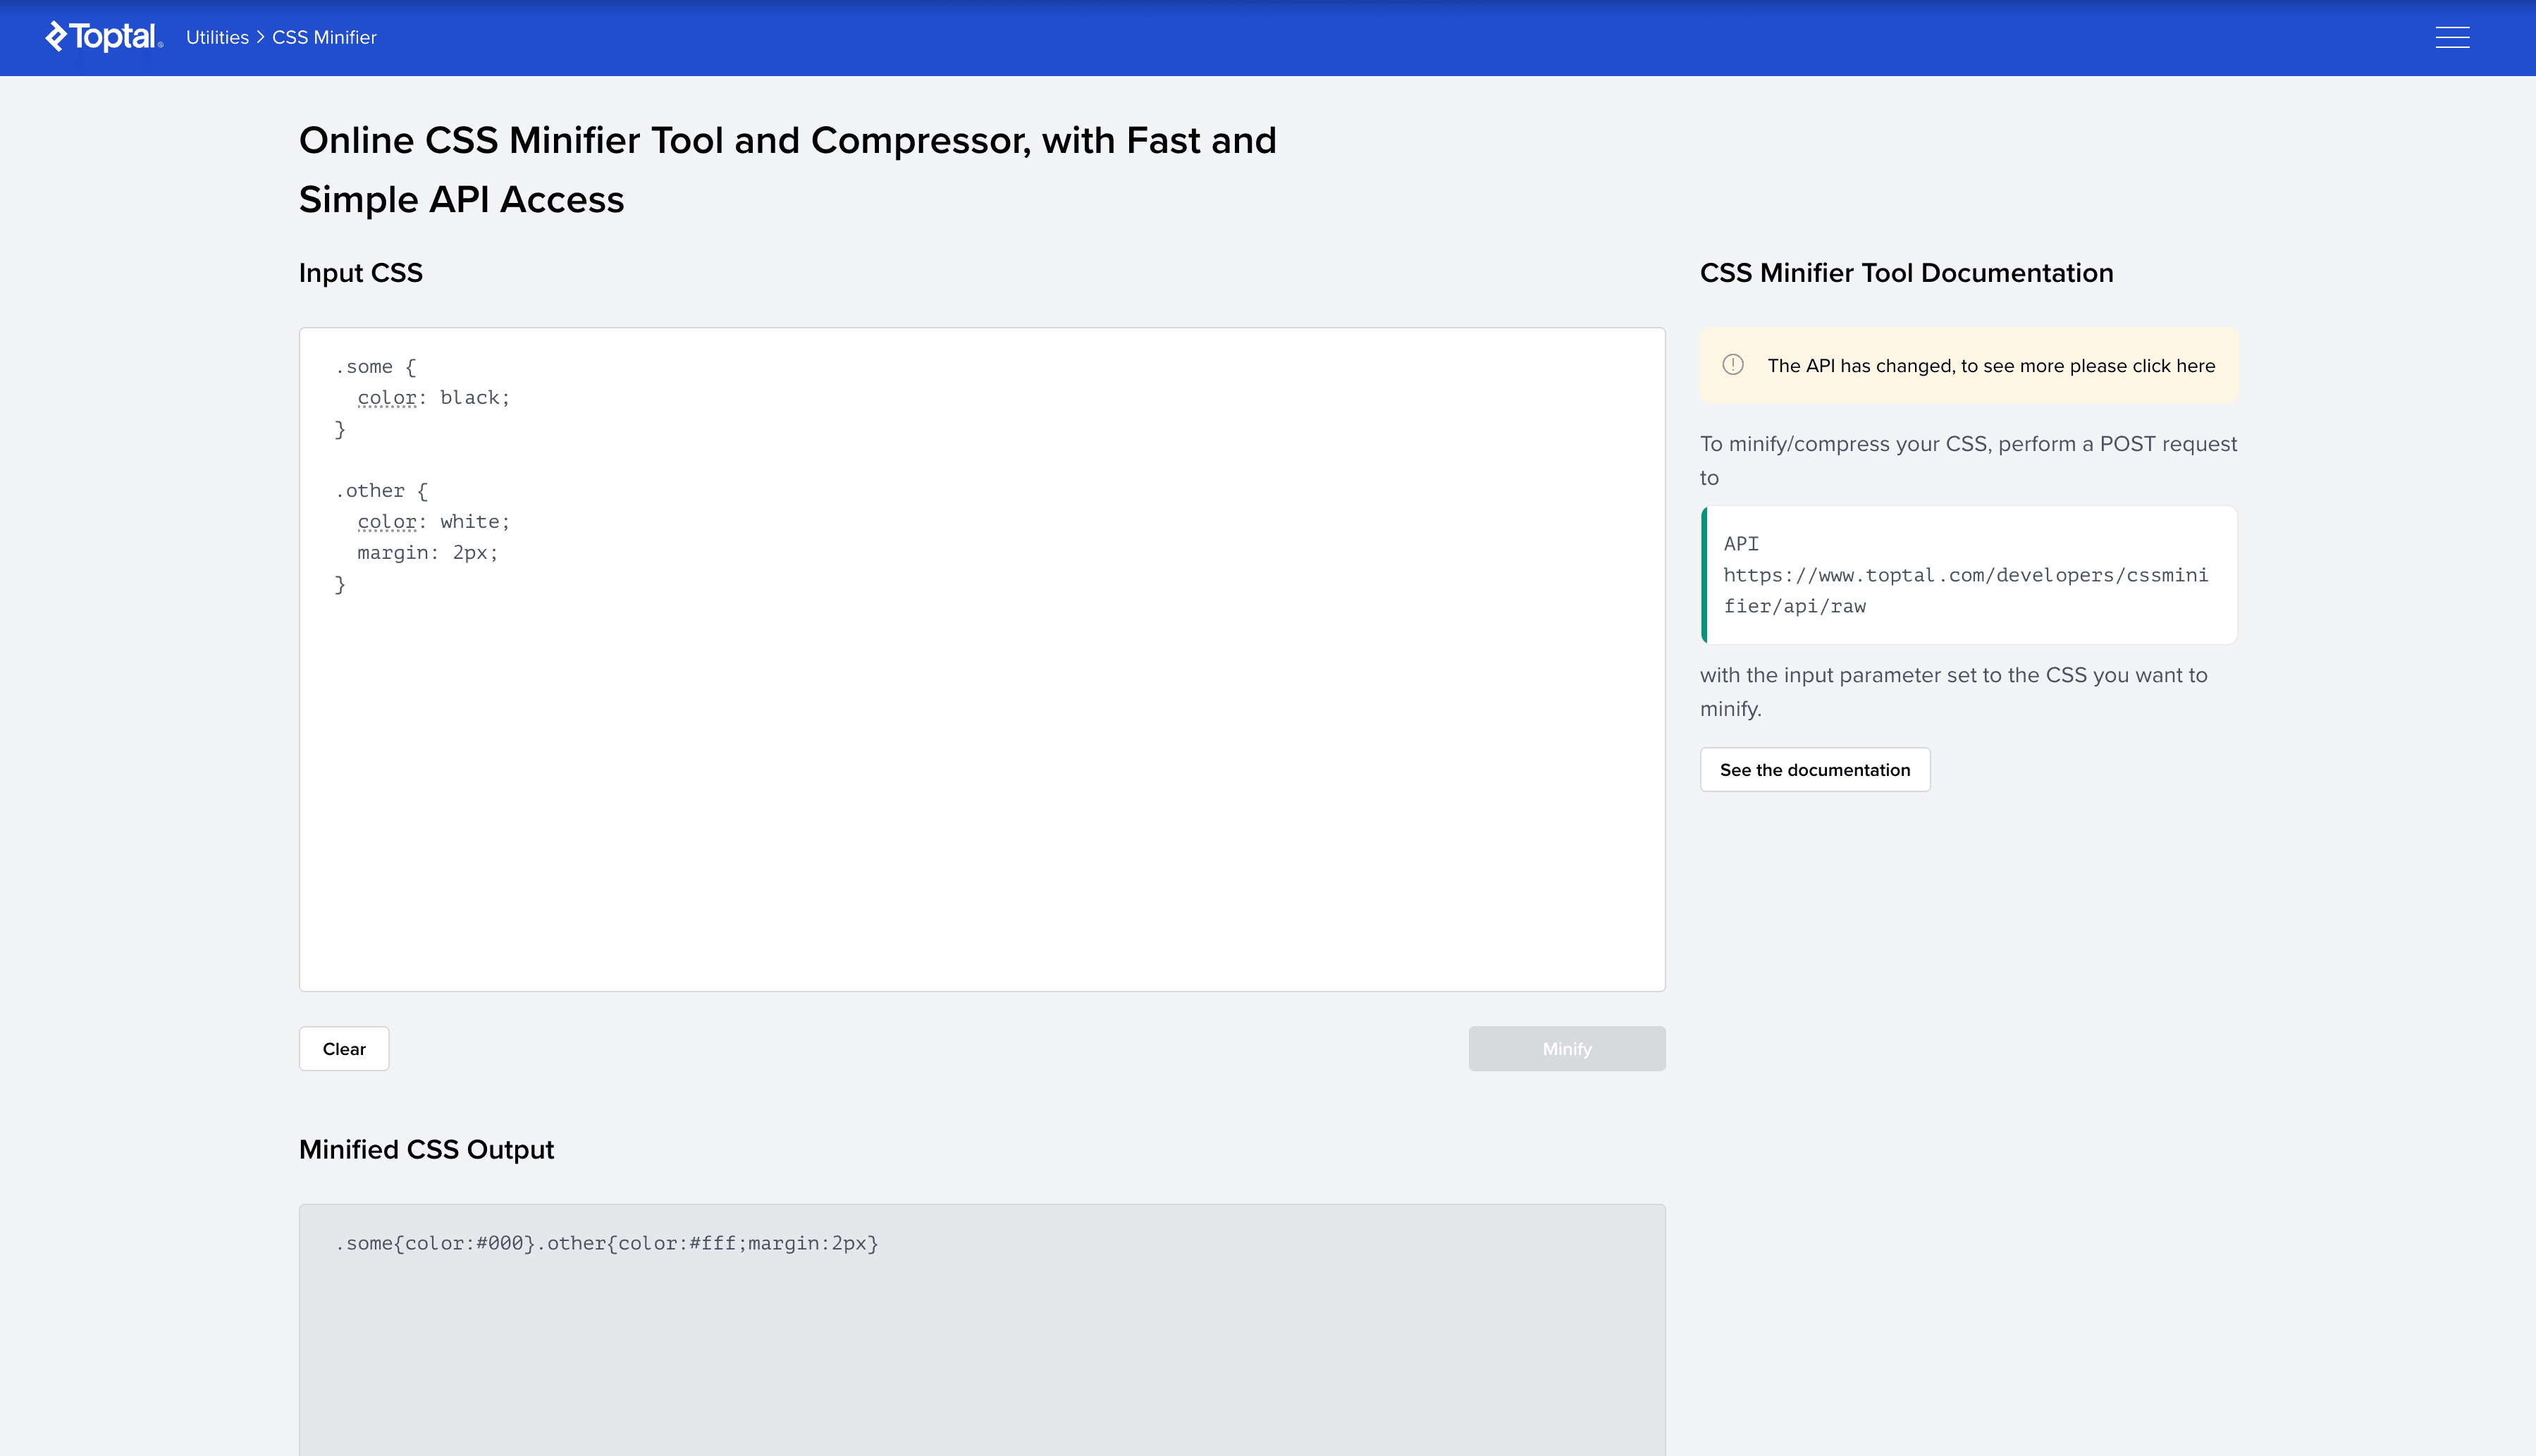Click the 'To minify/compress your CSS' paragraph
The image size is (2536, 1456).
(1968, 460)
